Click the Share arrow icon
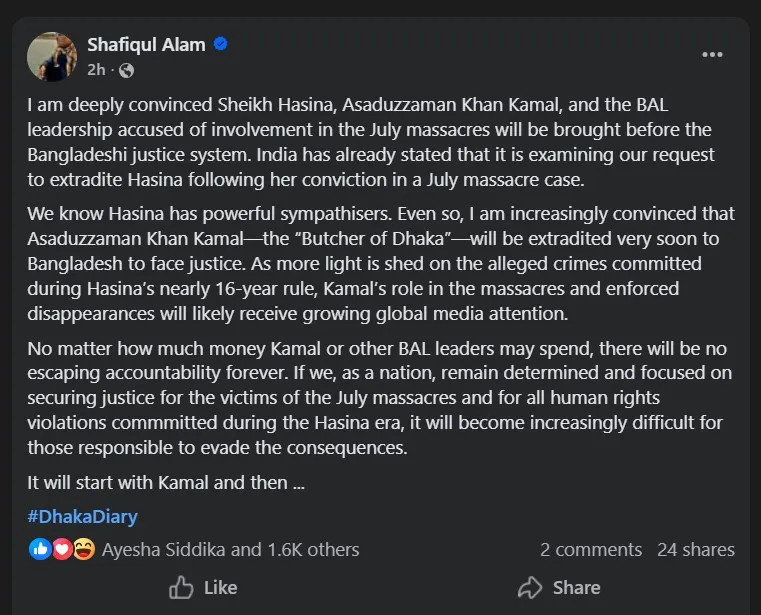 pyautogui.click(x=530, y=587)
